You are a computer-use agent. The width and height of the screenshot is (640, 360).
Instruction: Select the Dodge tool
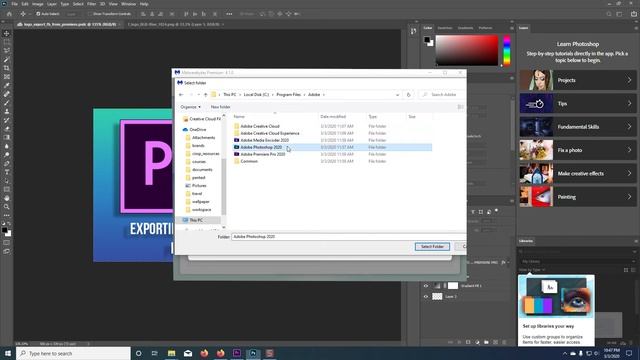click(7, 155)
